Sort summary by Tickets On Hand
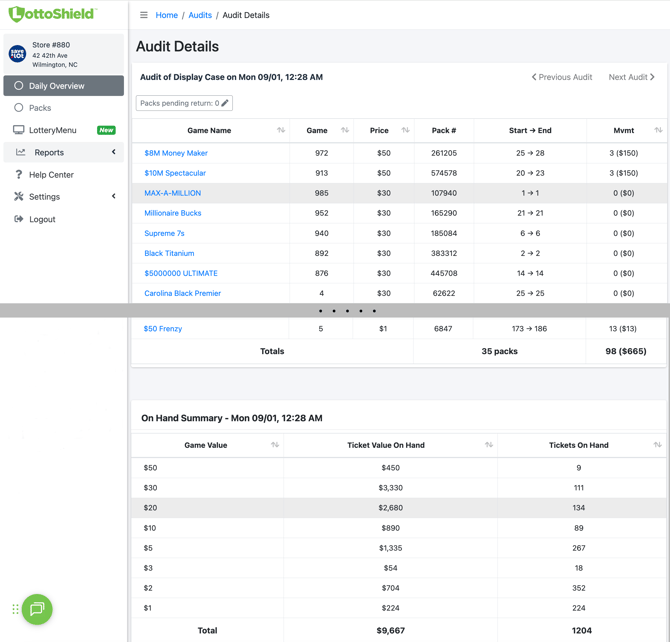This screenshot has width=670, height=642. tap(657, 445)
